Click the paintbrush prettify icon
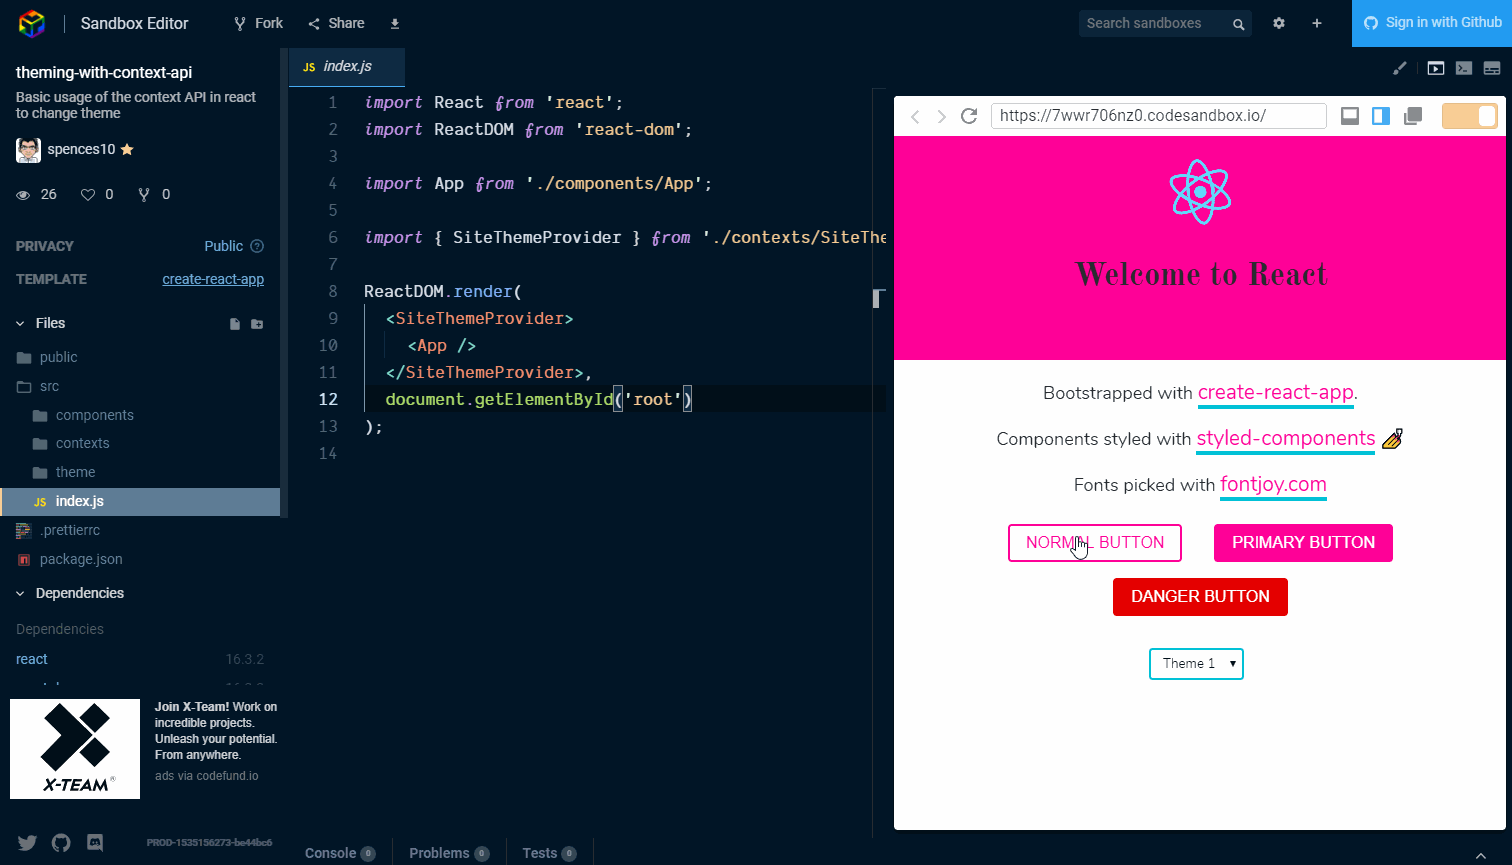The height and width of the screenshot is (865, 1512). (1400, 68)
